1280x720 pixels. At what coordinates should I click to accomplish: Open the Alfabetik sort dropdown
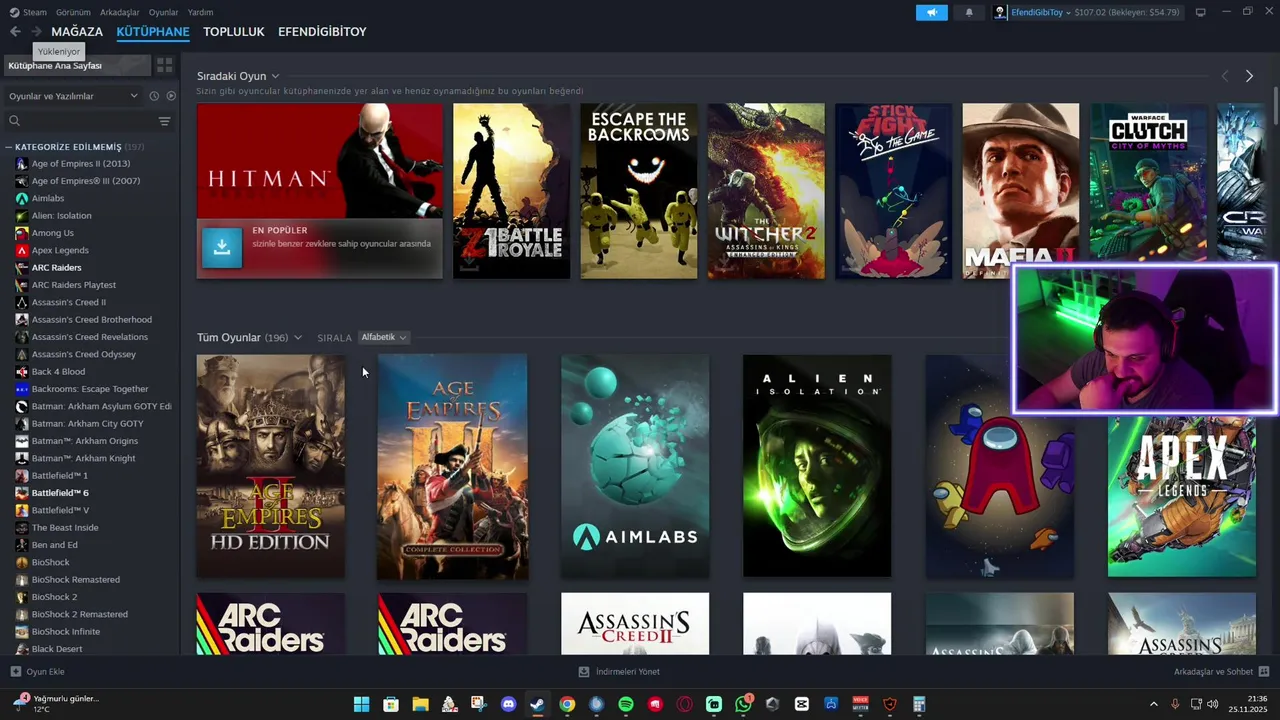(x=384, y=337)
